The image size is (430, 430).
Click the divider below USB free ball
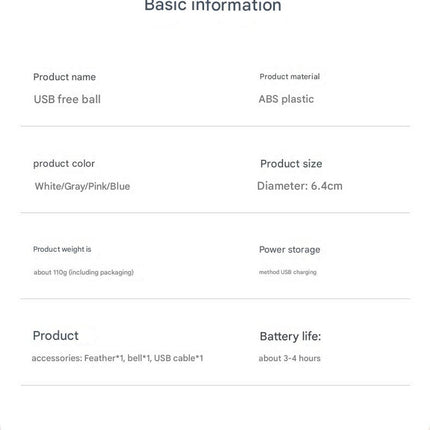pyautogui.click(x=215, y=126)
